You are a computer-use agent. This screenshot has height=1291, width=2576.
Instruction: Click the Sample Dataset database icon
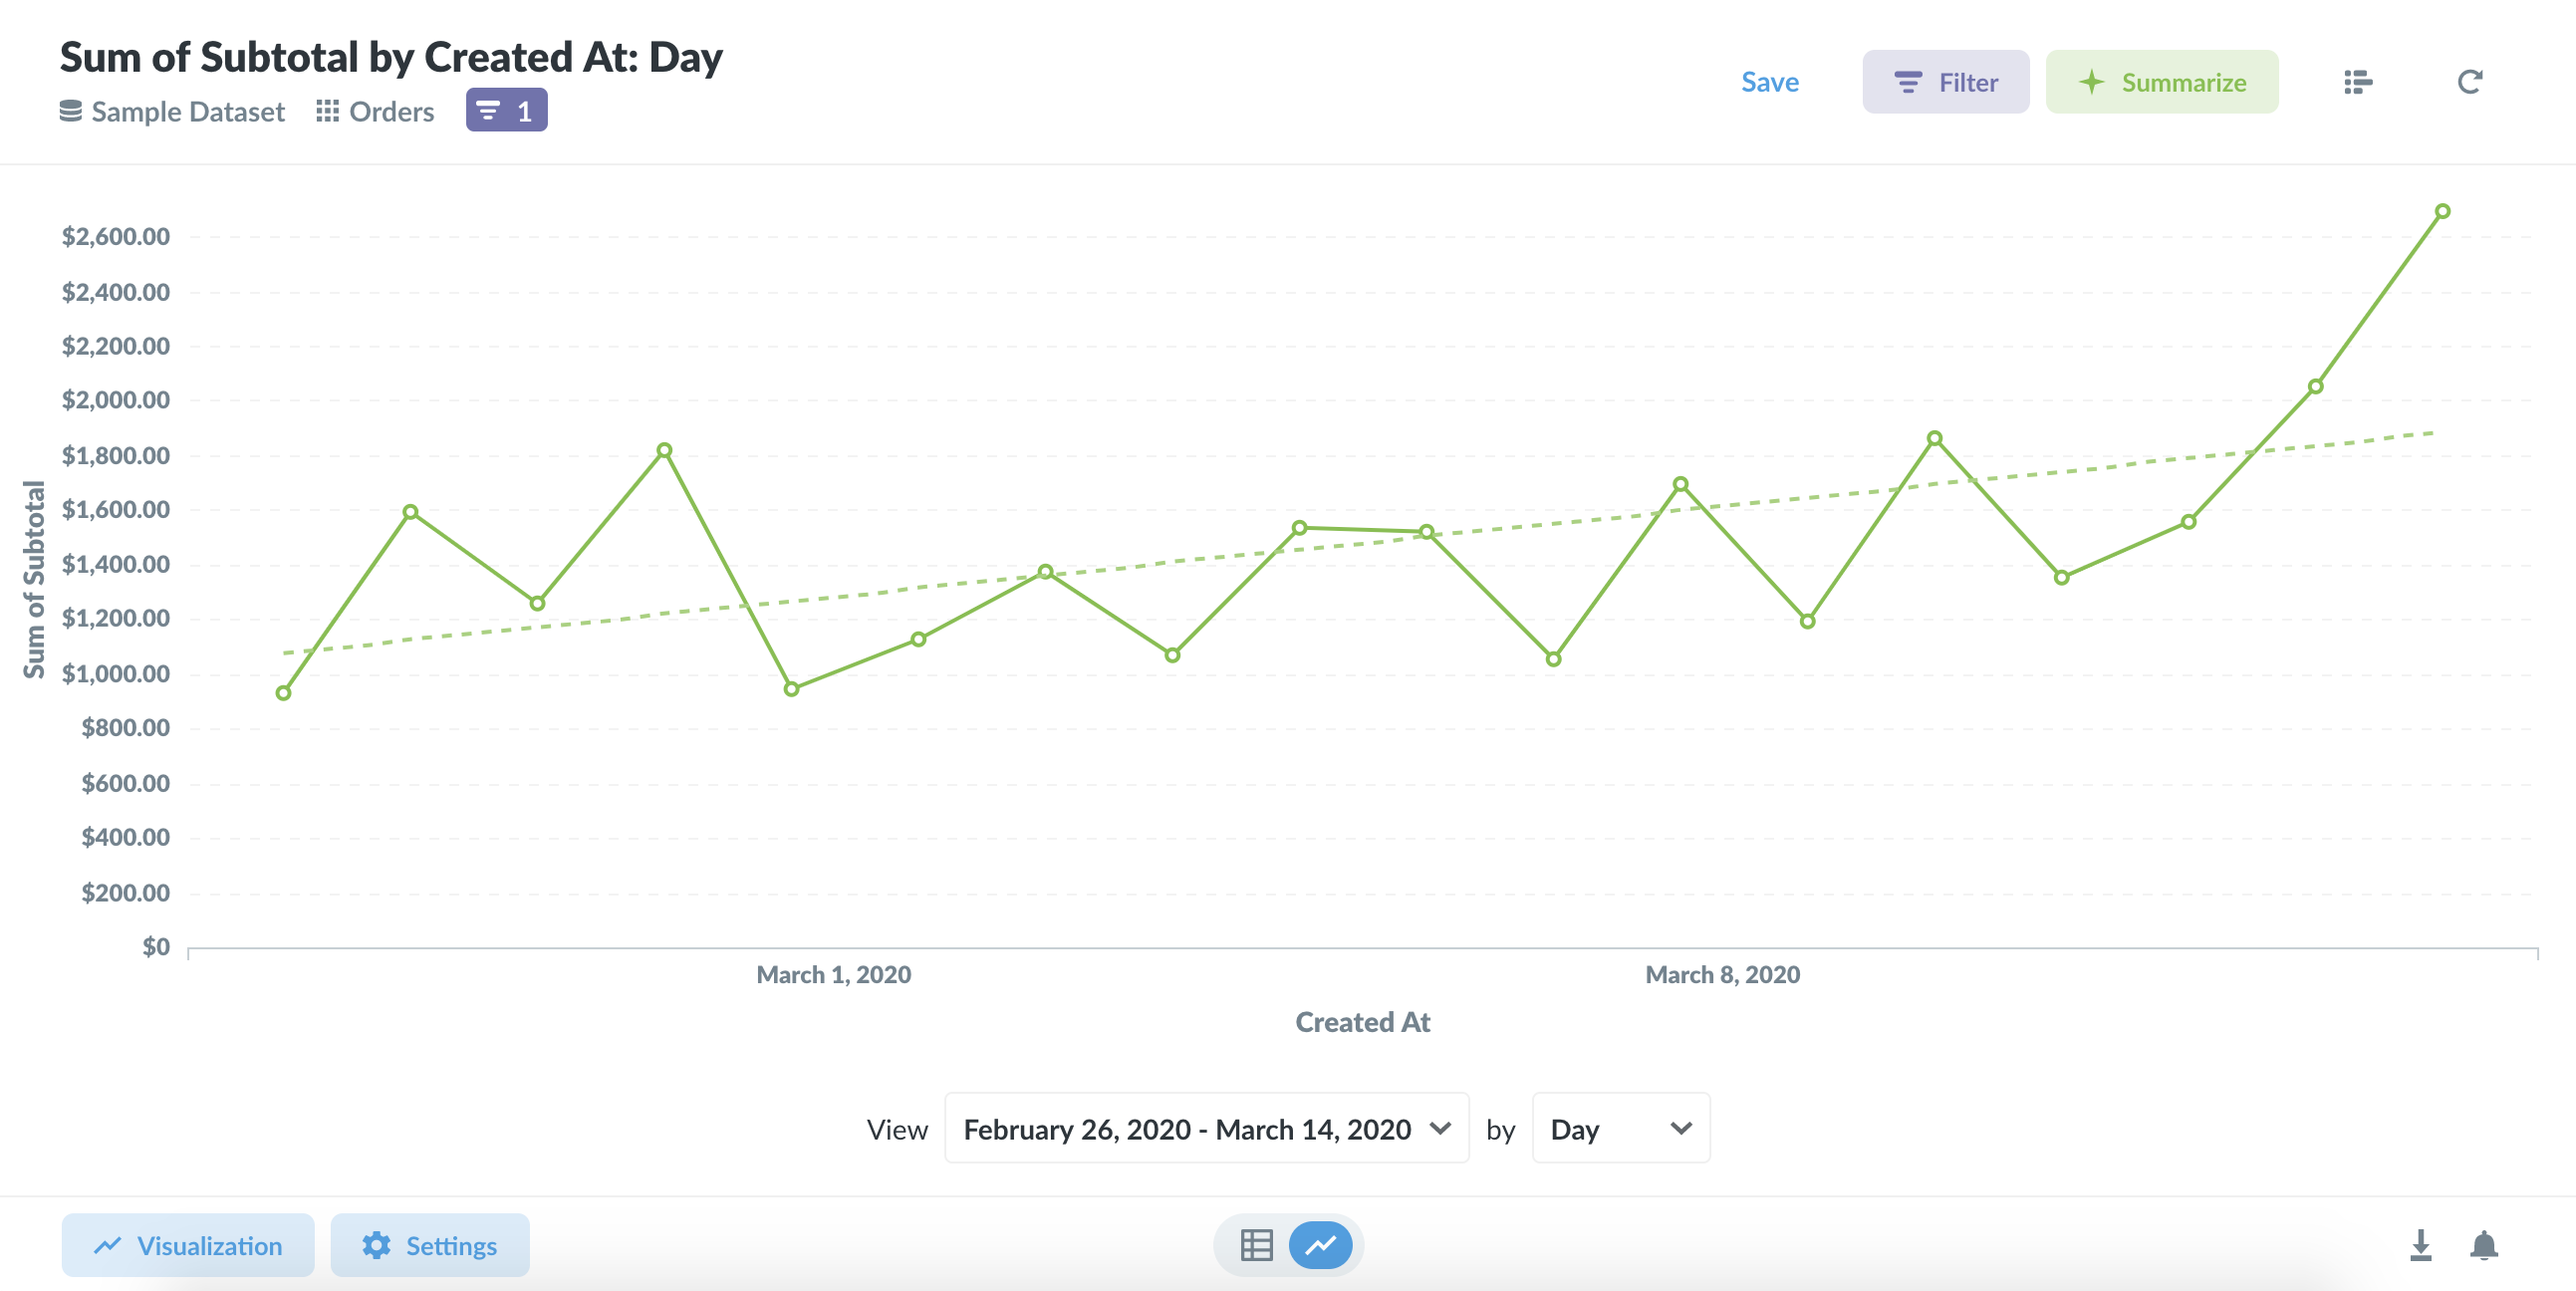pyautogui.click(x=70, y=111)
